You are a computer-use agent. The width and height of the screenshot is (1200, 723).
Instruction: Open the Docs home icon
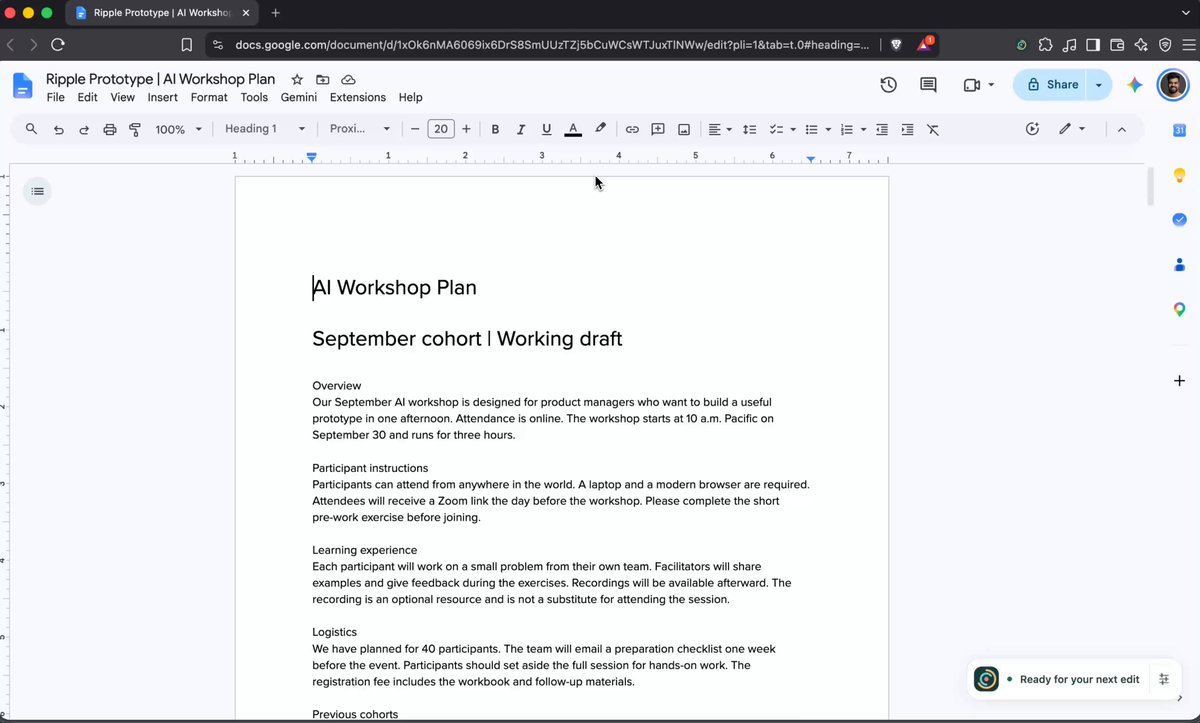(x=22, y=86)
